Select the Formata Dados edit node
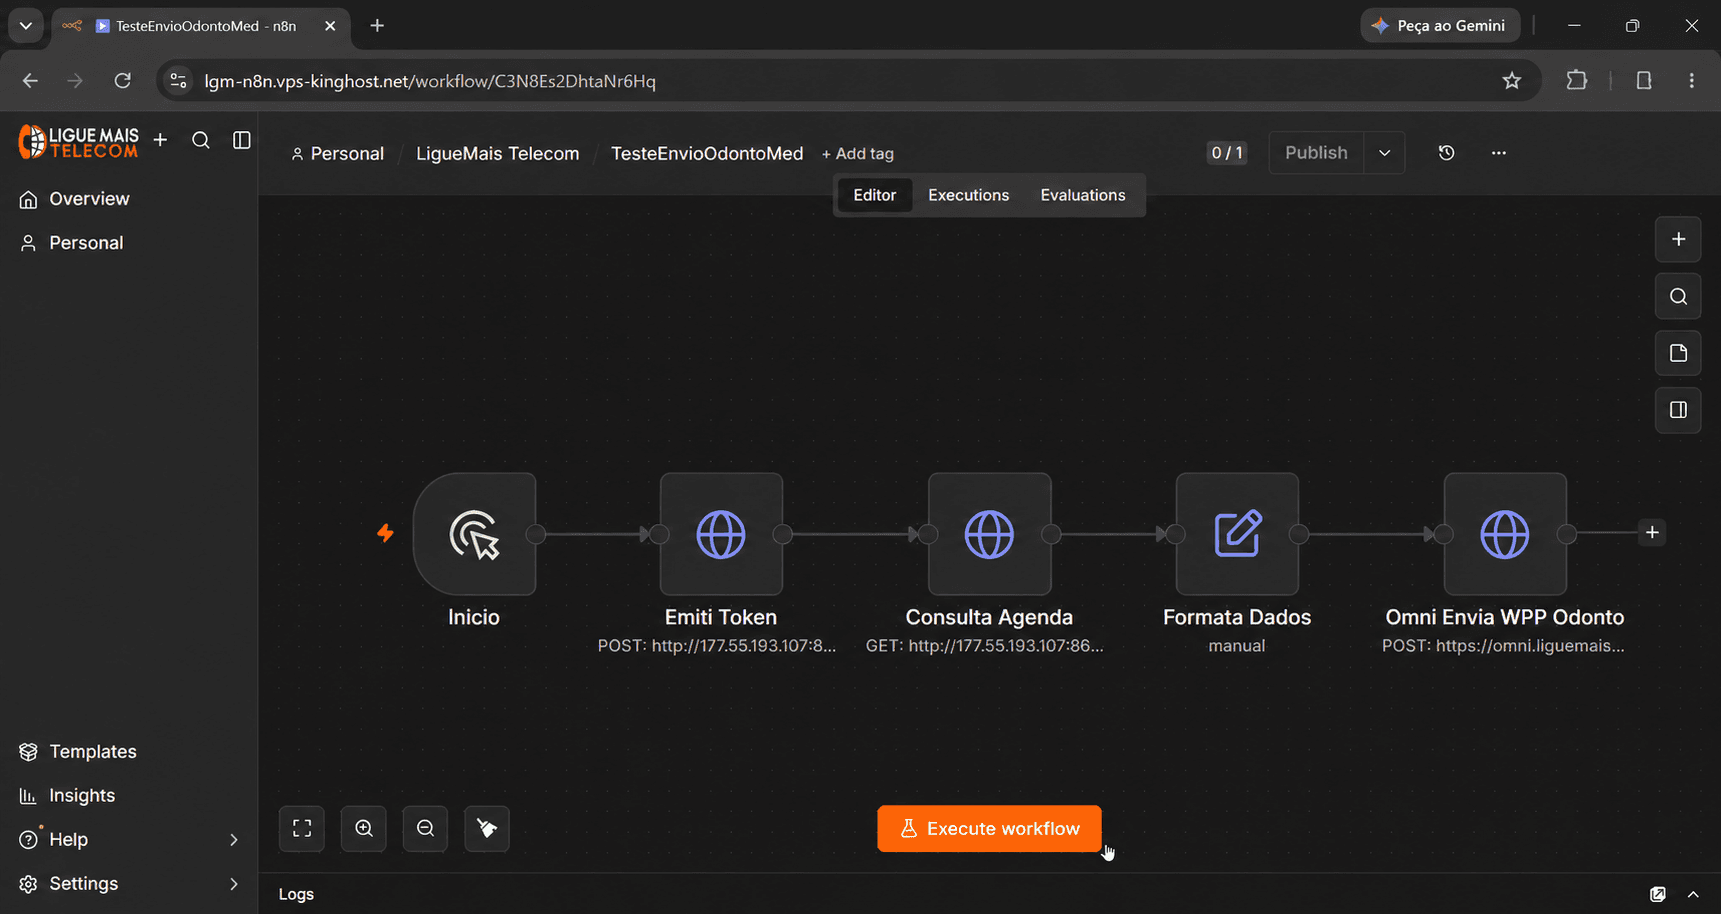 pyautogui.click(x=1237, y=534)
